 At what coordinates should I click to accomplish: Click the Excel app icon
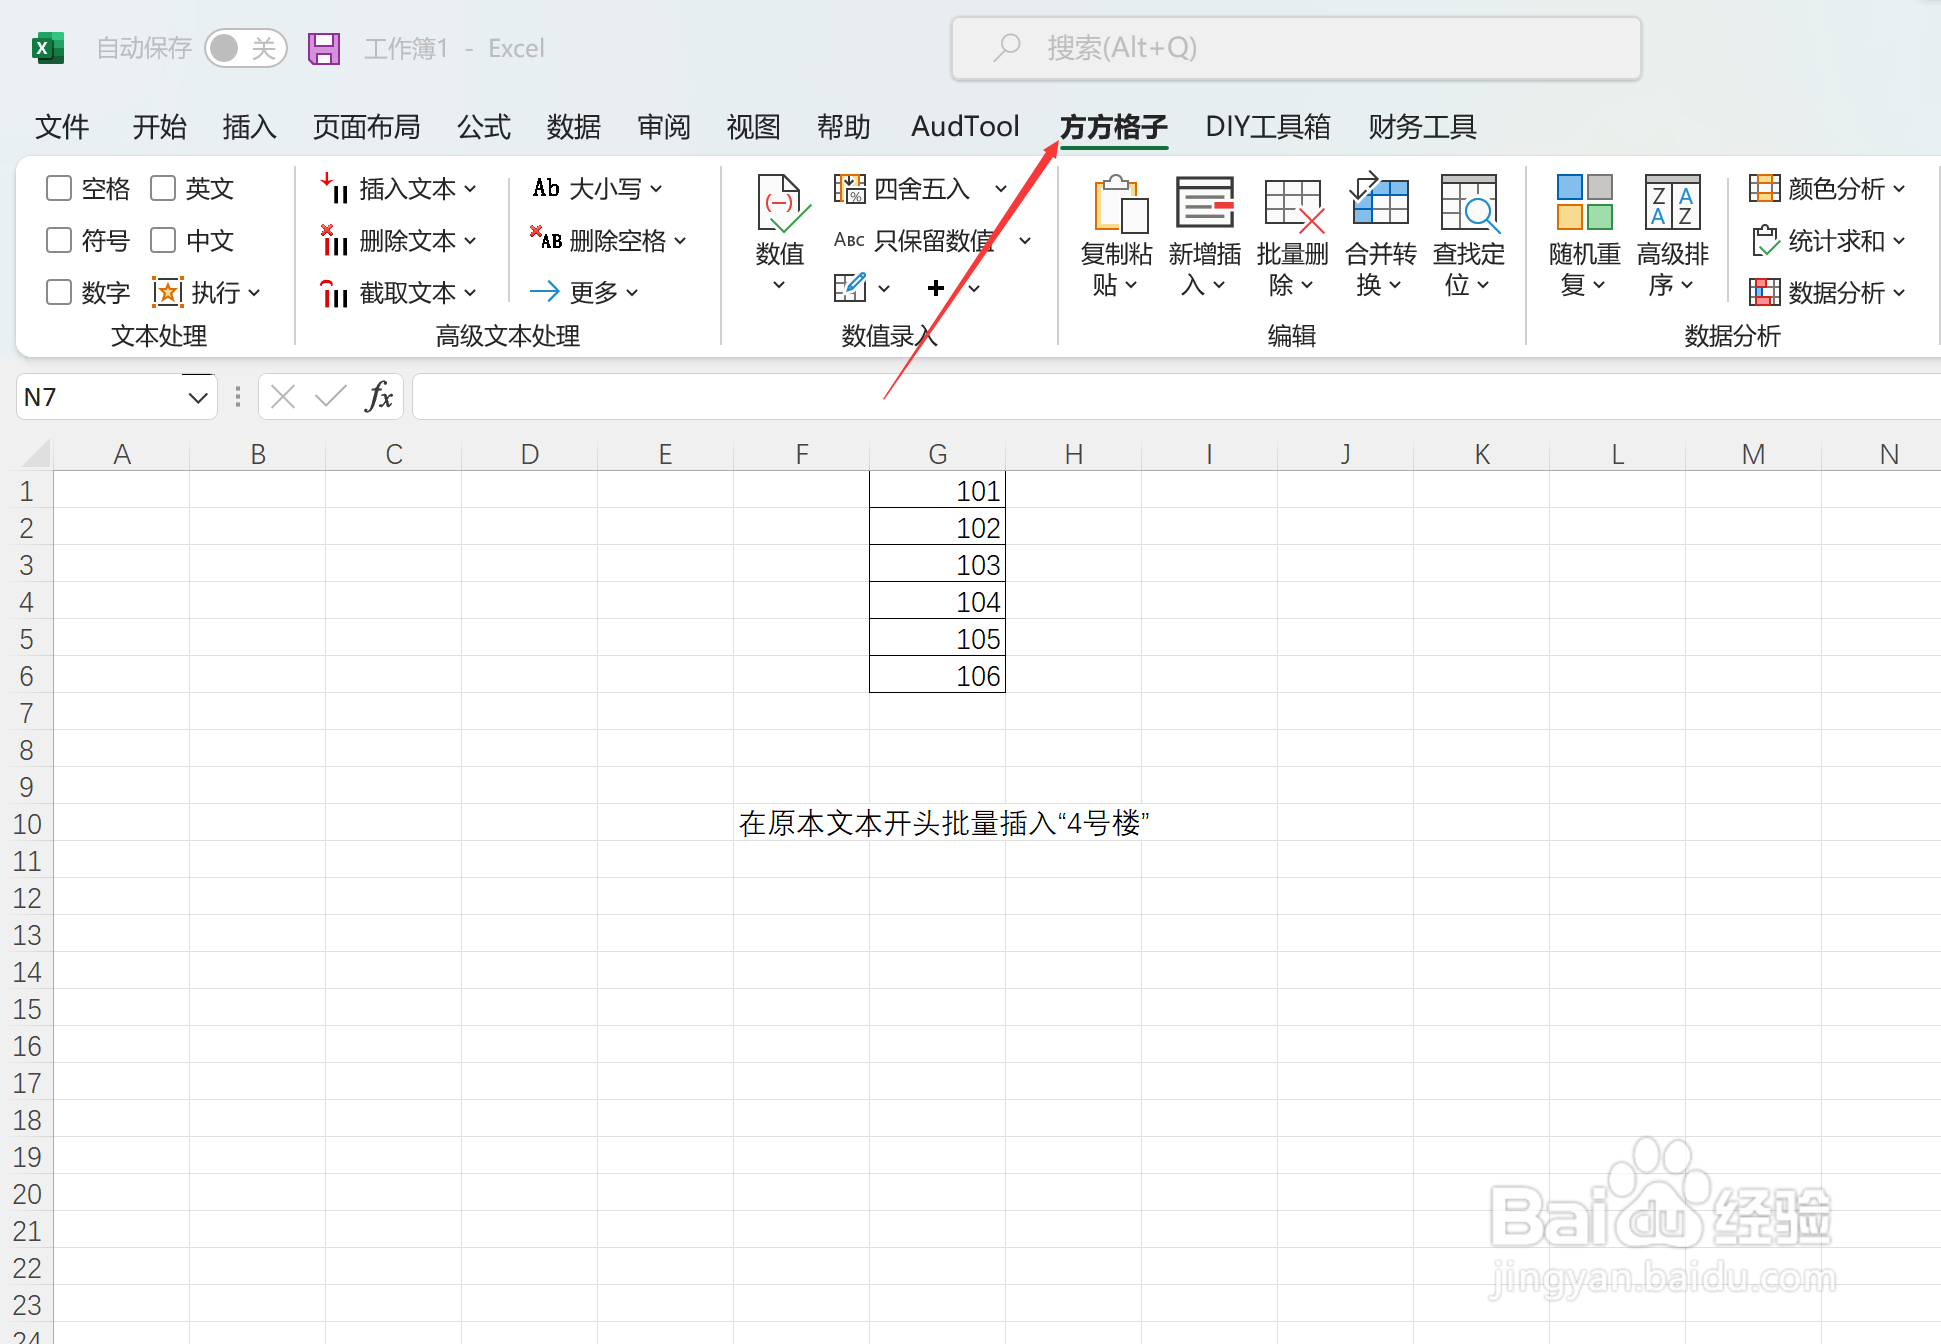pos(47,48)
